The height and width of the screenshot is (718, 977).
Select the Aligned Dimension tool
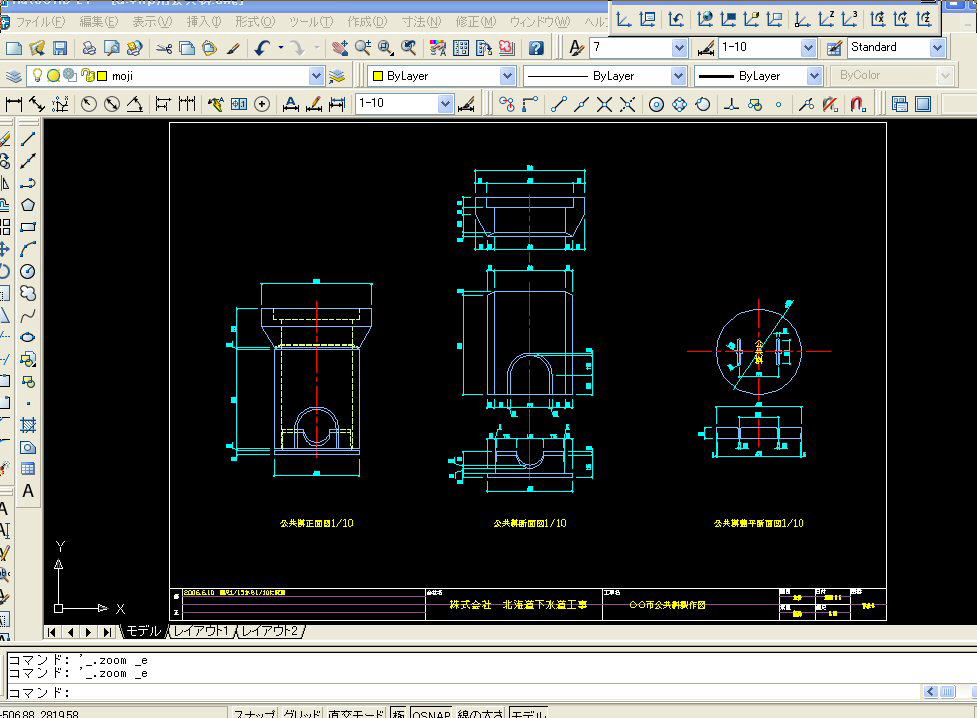pos(37,104)
